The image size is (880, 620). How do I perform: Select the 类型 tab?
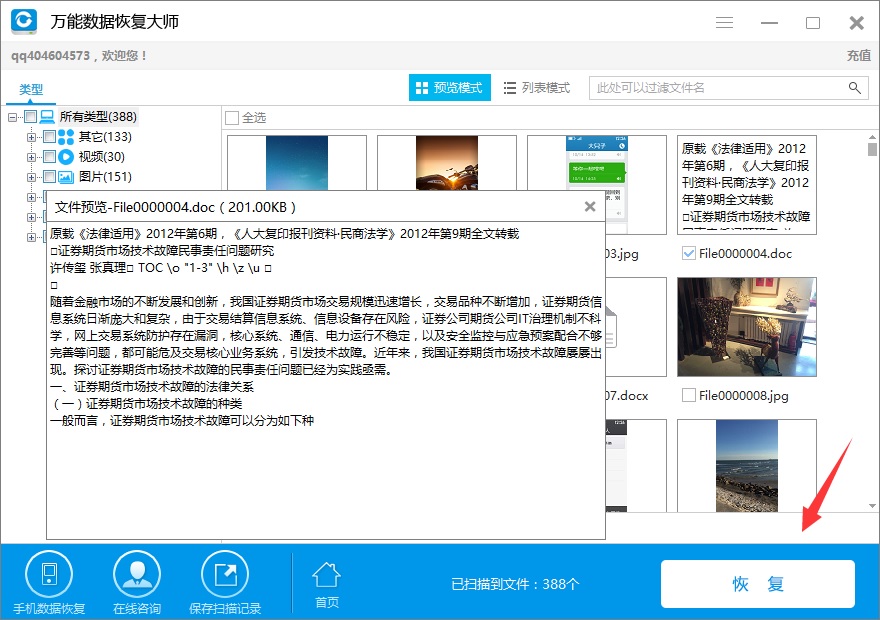tap(31, 89)
